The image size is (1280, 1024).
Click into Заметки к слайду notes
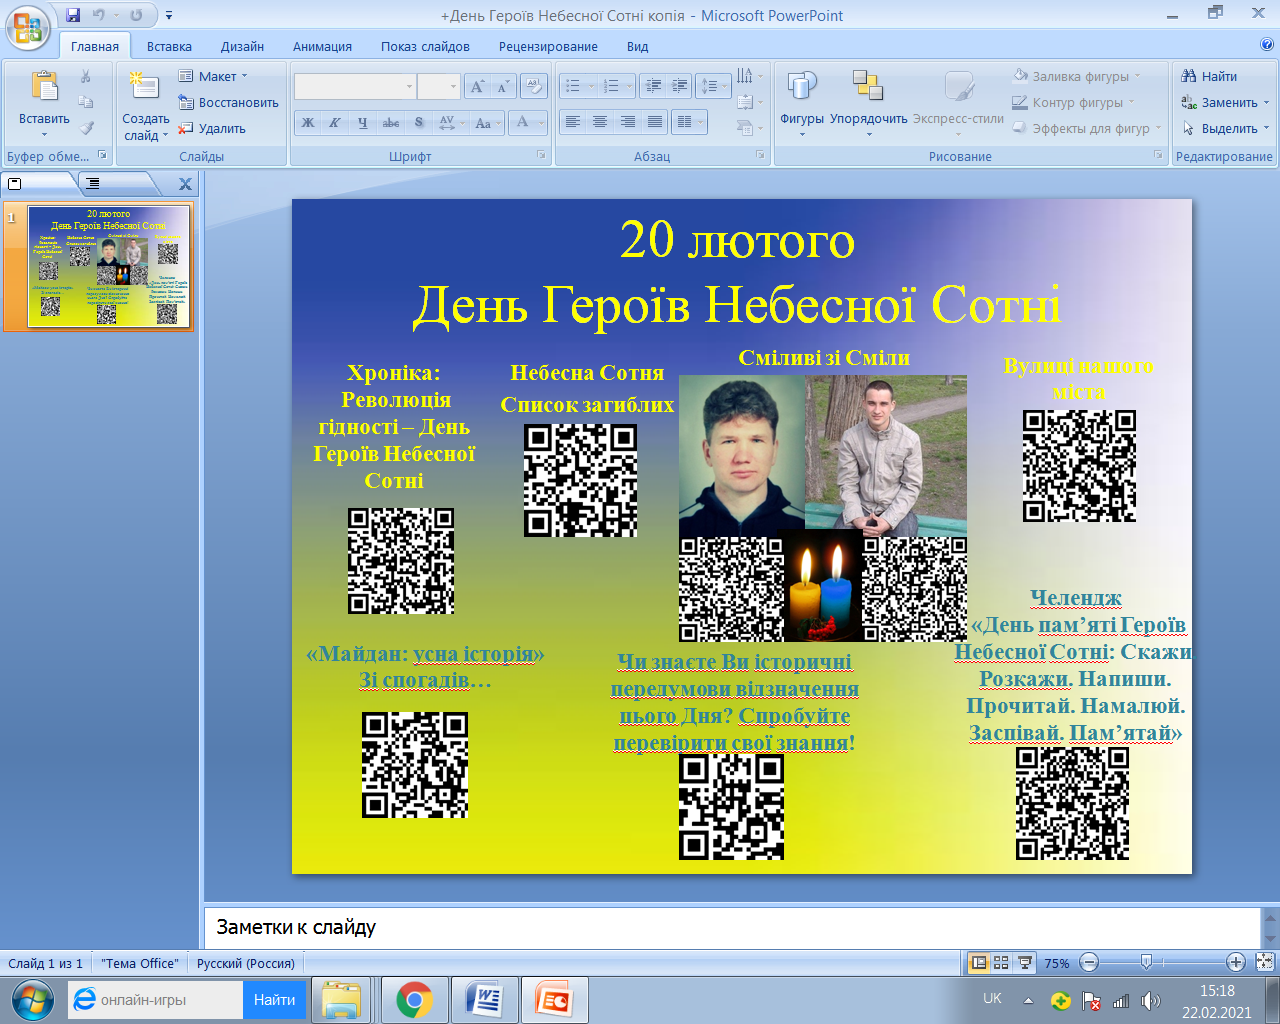click(731, 927)
